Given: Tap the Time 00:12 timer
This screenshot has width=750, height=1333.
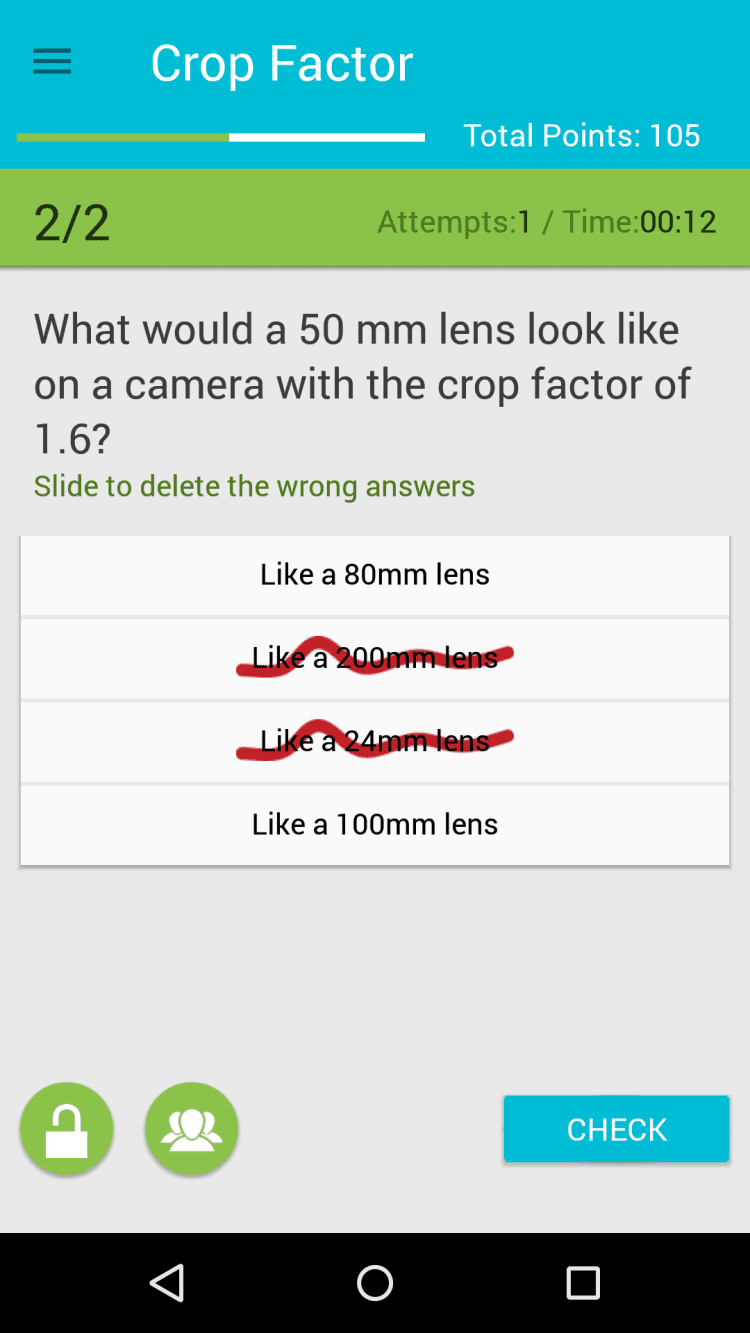Looking at the screenshot, I should [x=640, y=222].
